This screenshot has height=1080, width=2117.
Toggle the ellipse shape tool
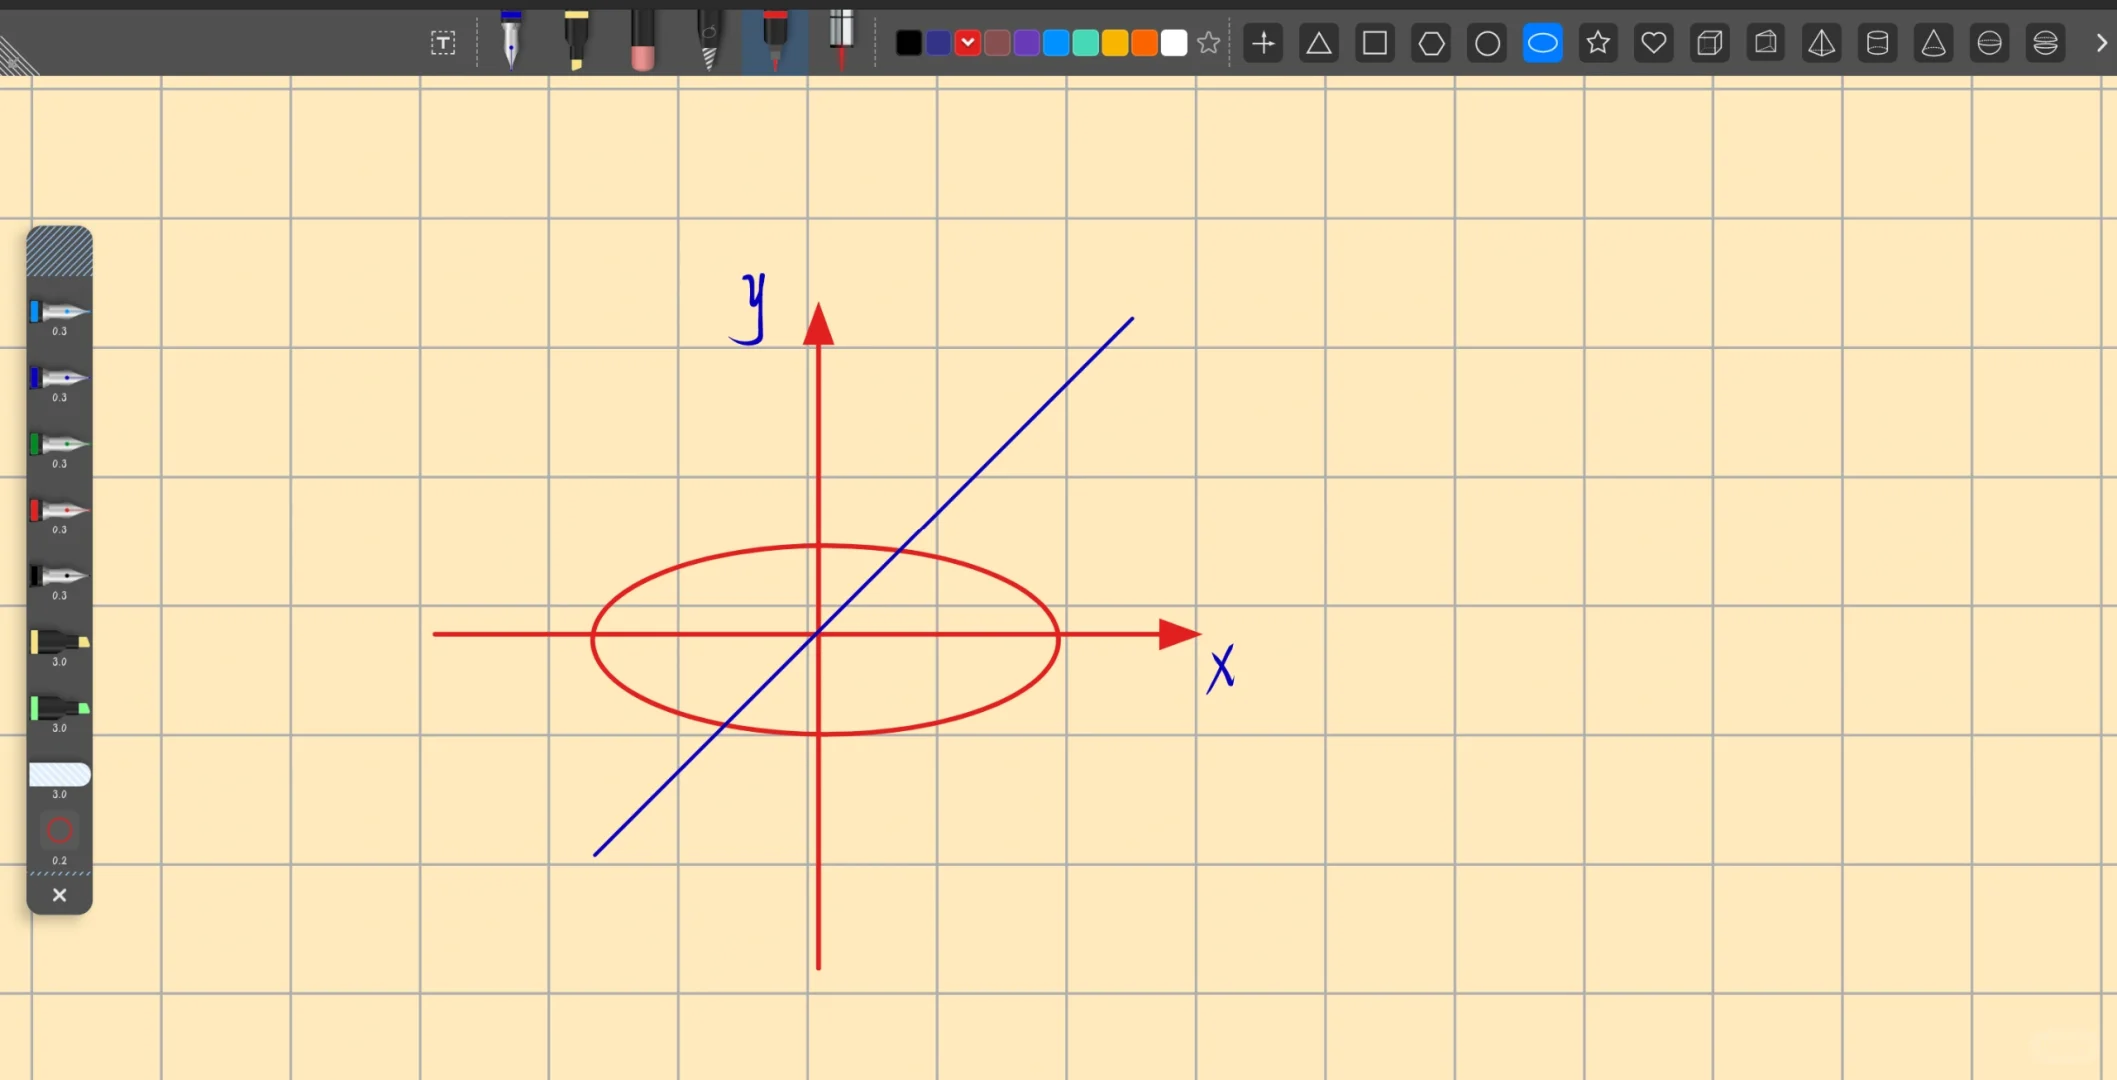coord(1542,43)
